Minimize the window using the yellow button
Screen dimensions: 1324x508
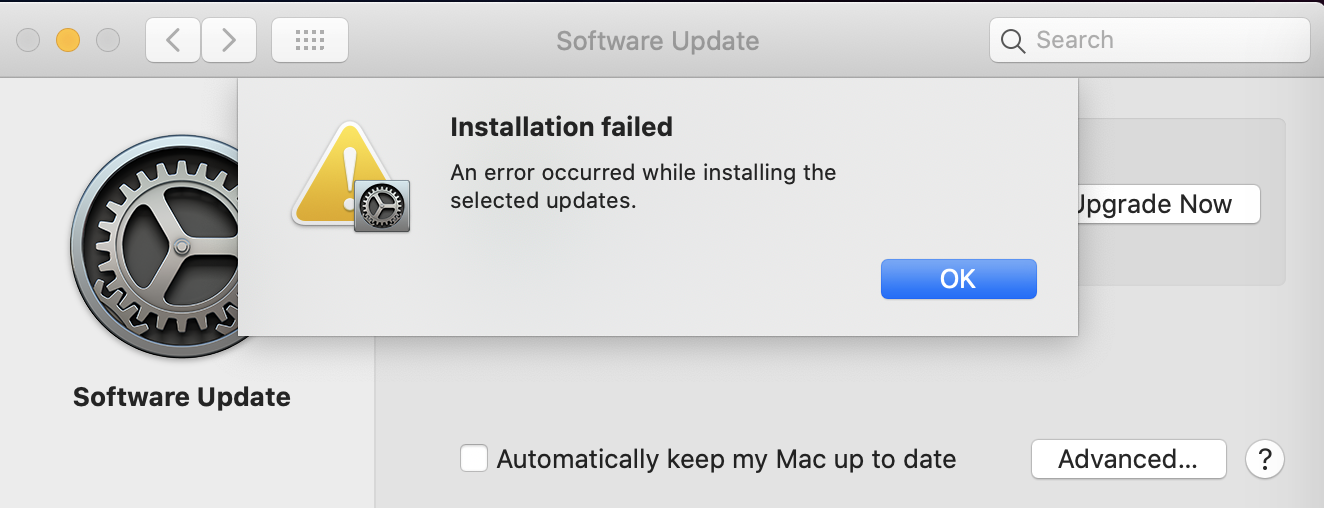tap(68, 40)
